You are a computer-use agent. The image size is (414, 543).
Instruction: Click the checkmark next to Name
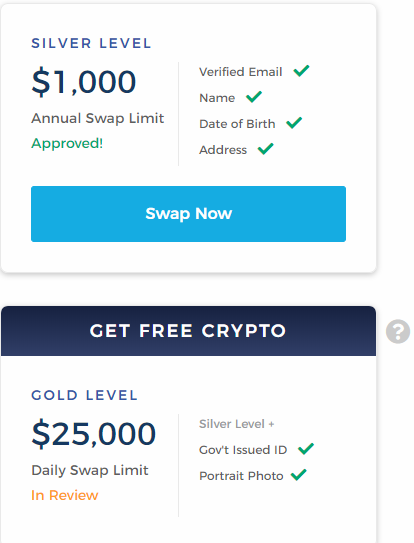click(254, 97)
